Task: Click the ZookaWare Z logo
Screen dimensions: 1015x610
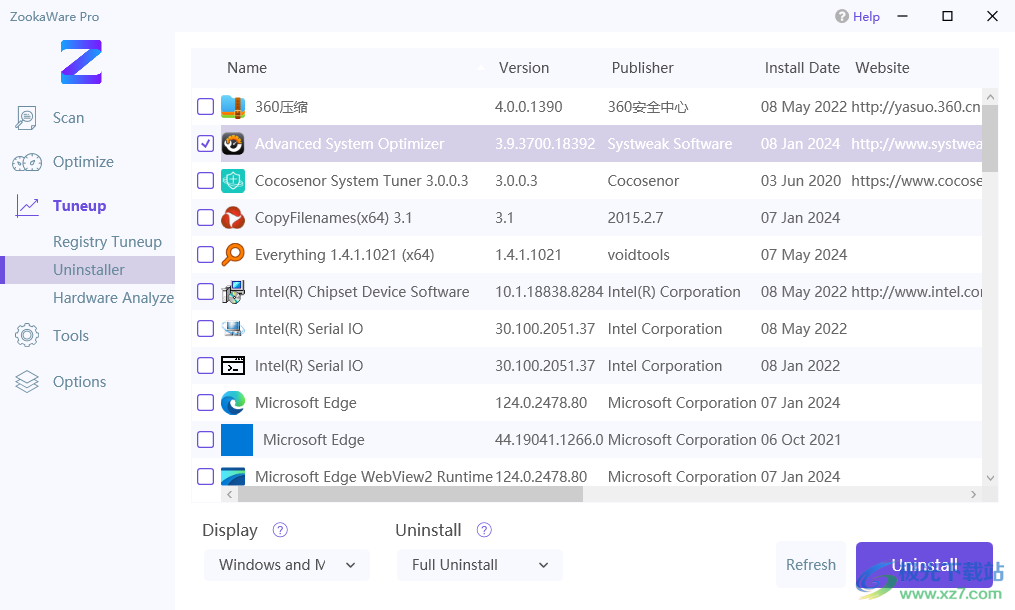Action: [81, 62]
